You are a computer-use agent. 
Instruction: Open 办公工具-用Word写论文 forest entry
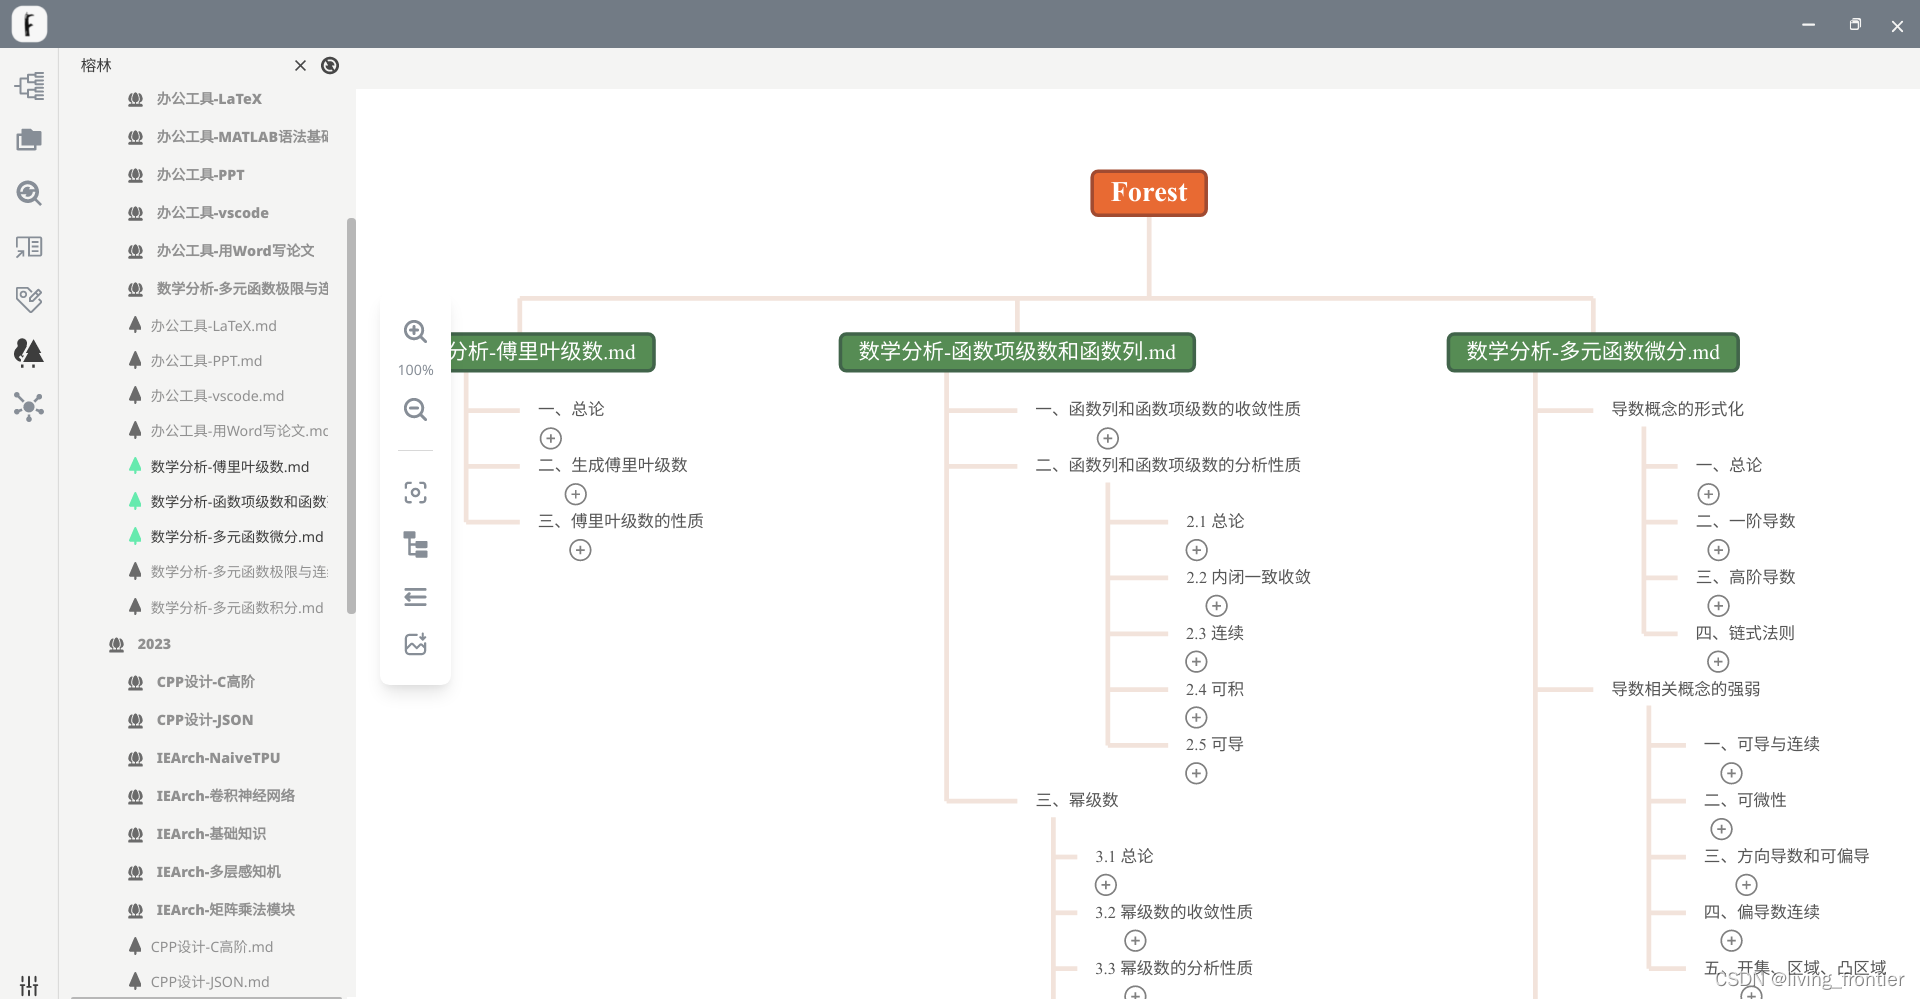tap(235, 251)
